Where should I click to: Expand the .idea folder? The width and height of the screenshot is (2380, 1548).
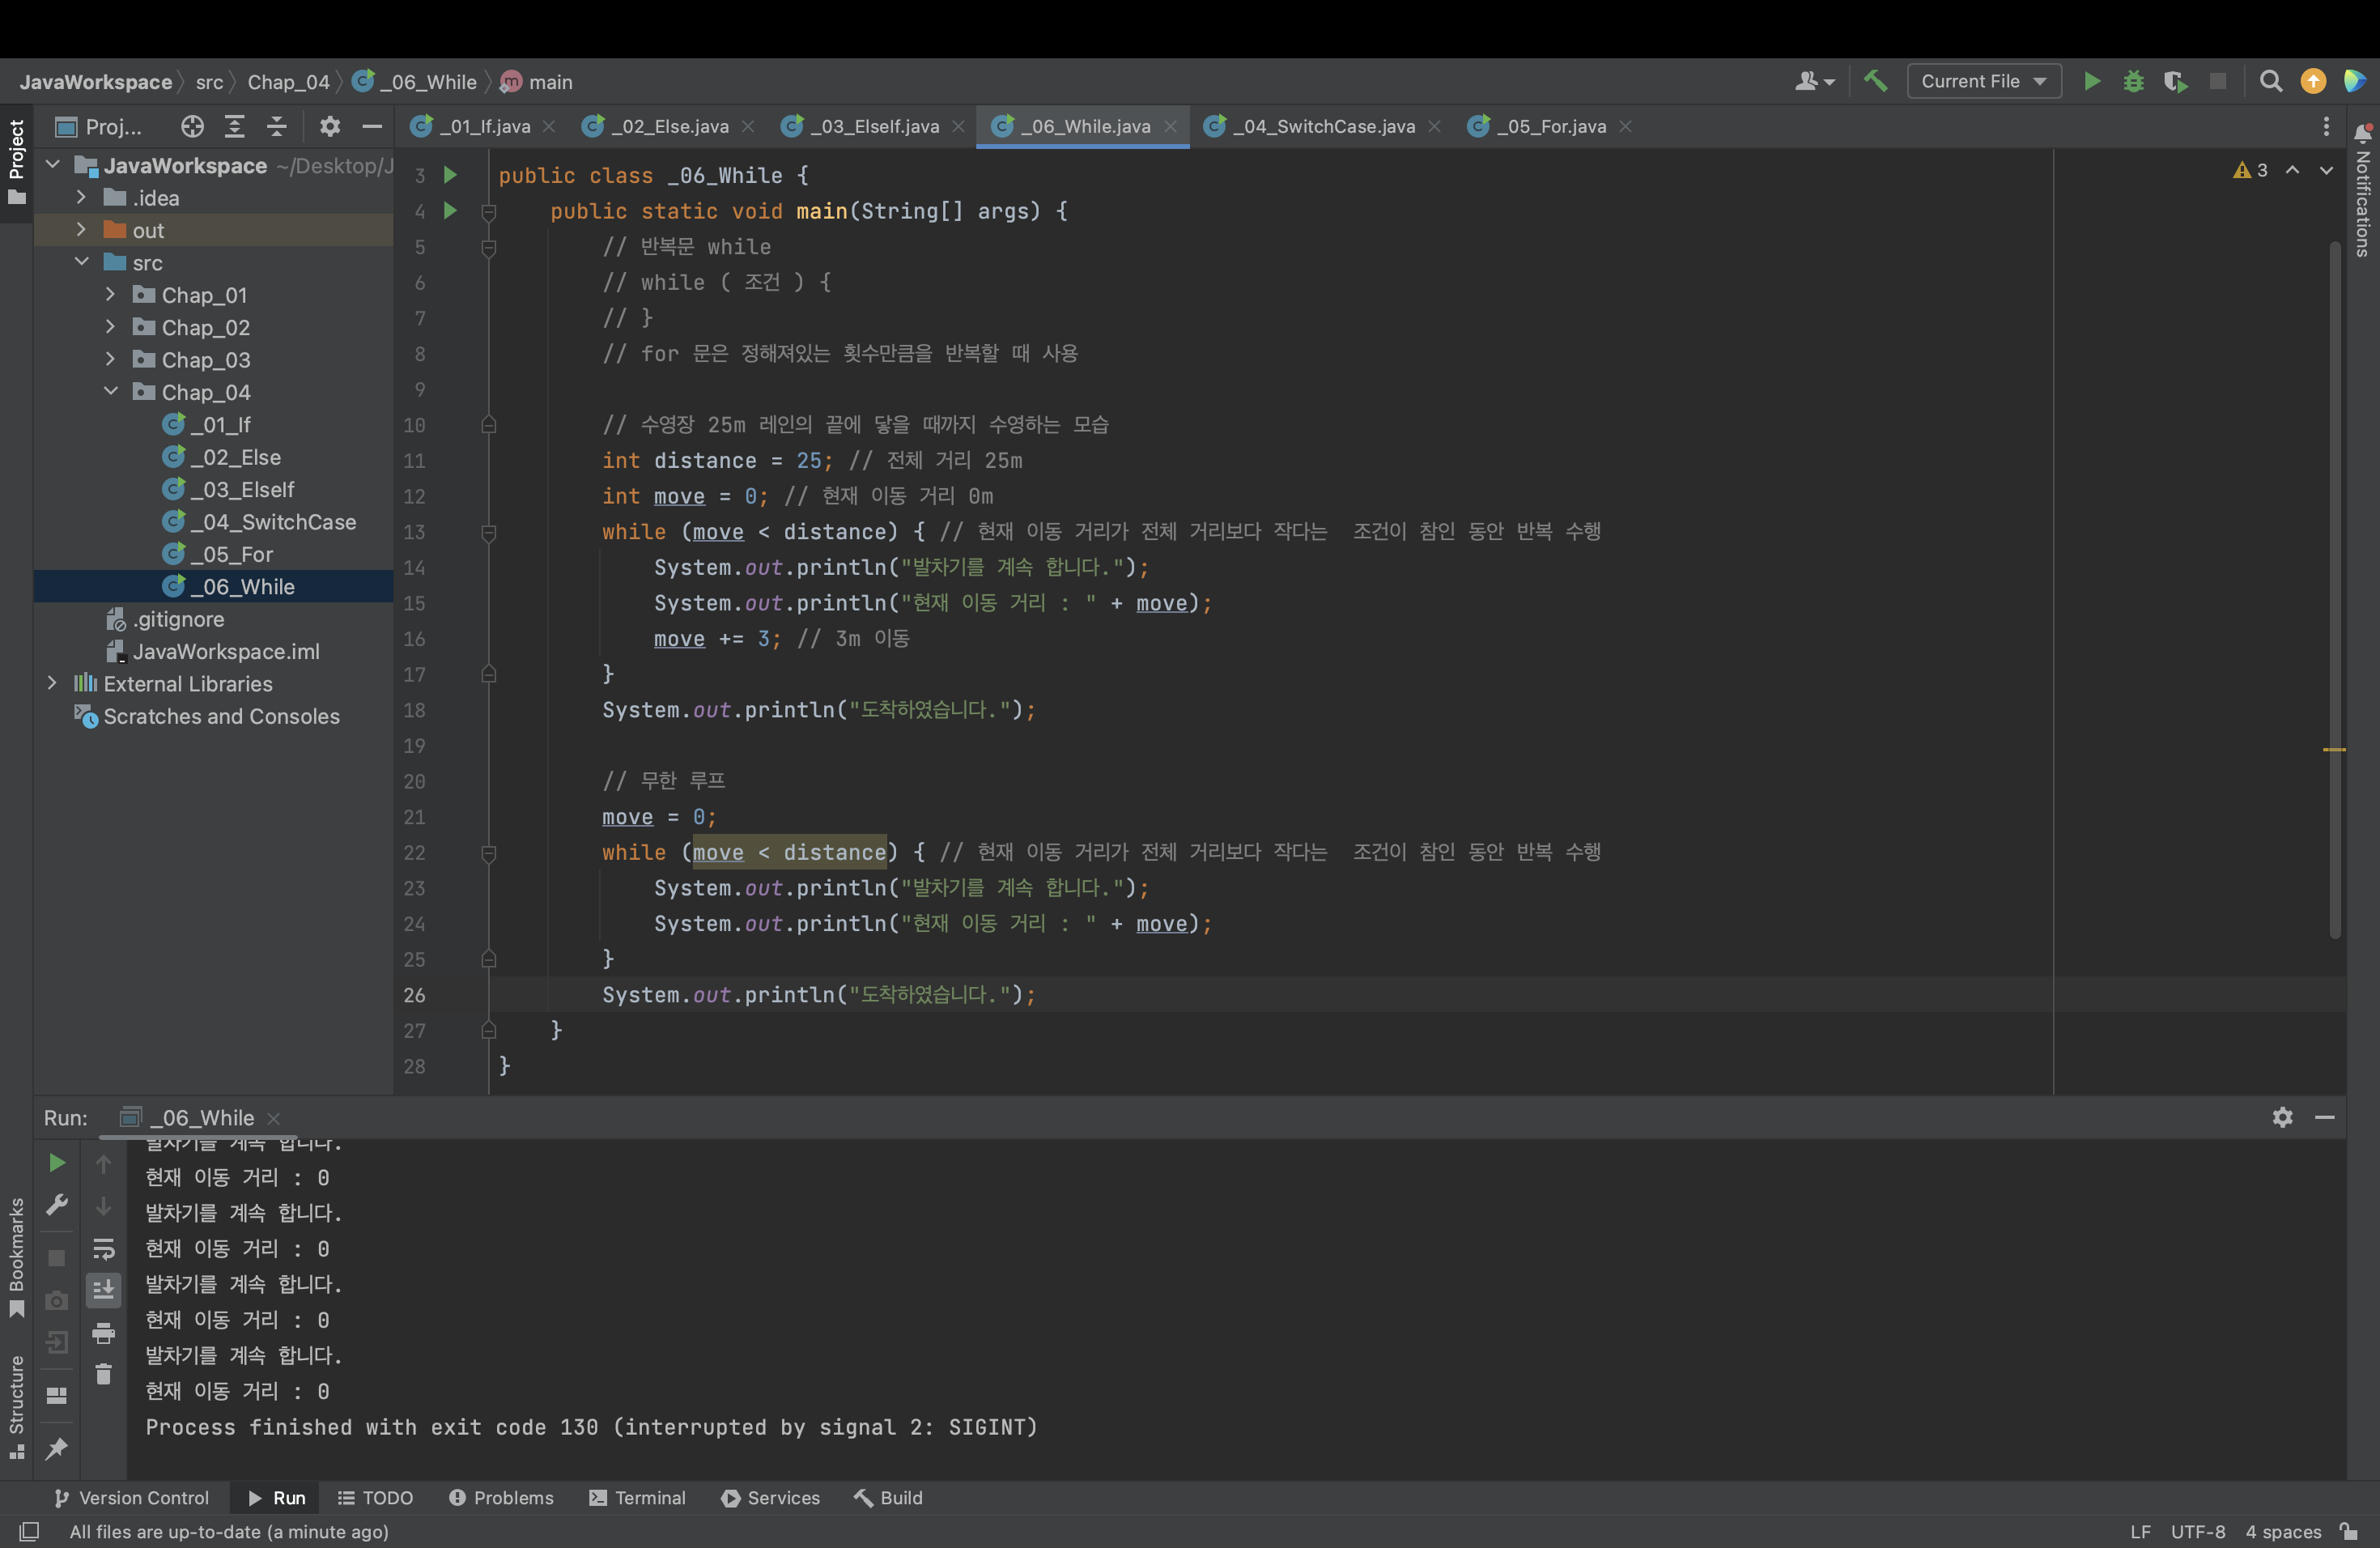pyautogui.click(x=81, y=198)
